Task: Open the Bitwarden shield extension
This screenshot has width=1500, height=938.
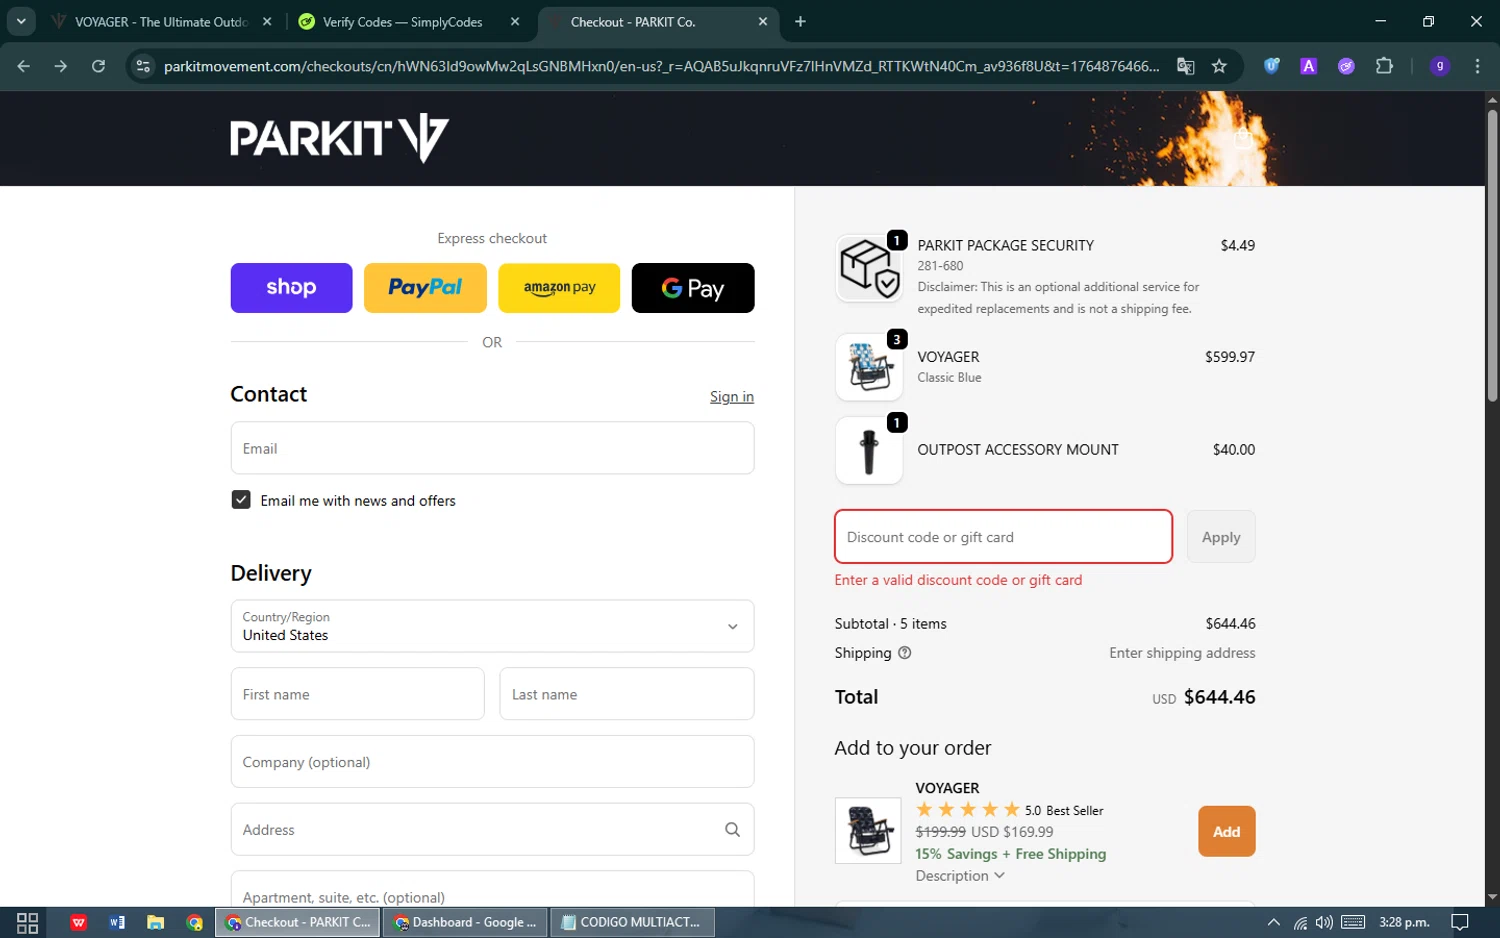Action: pyautogui.click(x=1271, y=66)
